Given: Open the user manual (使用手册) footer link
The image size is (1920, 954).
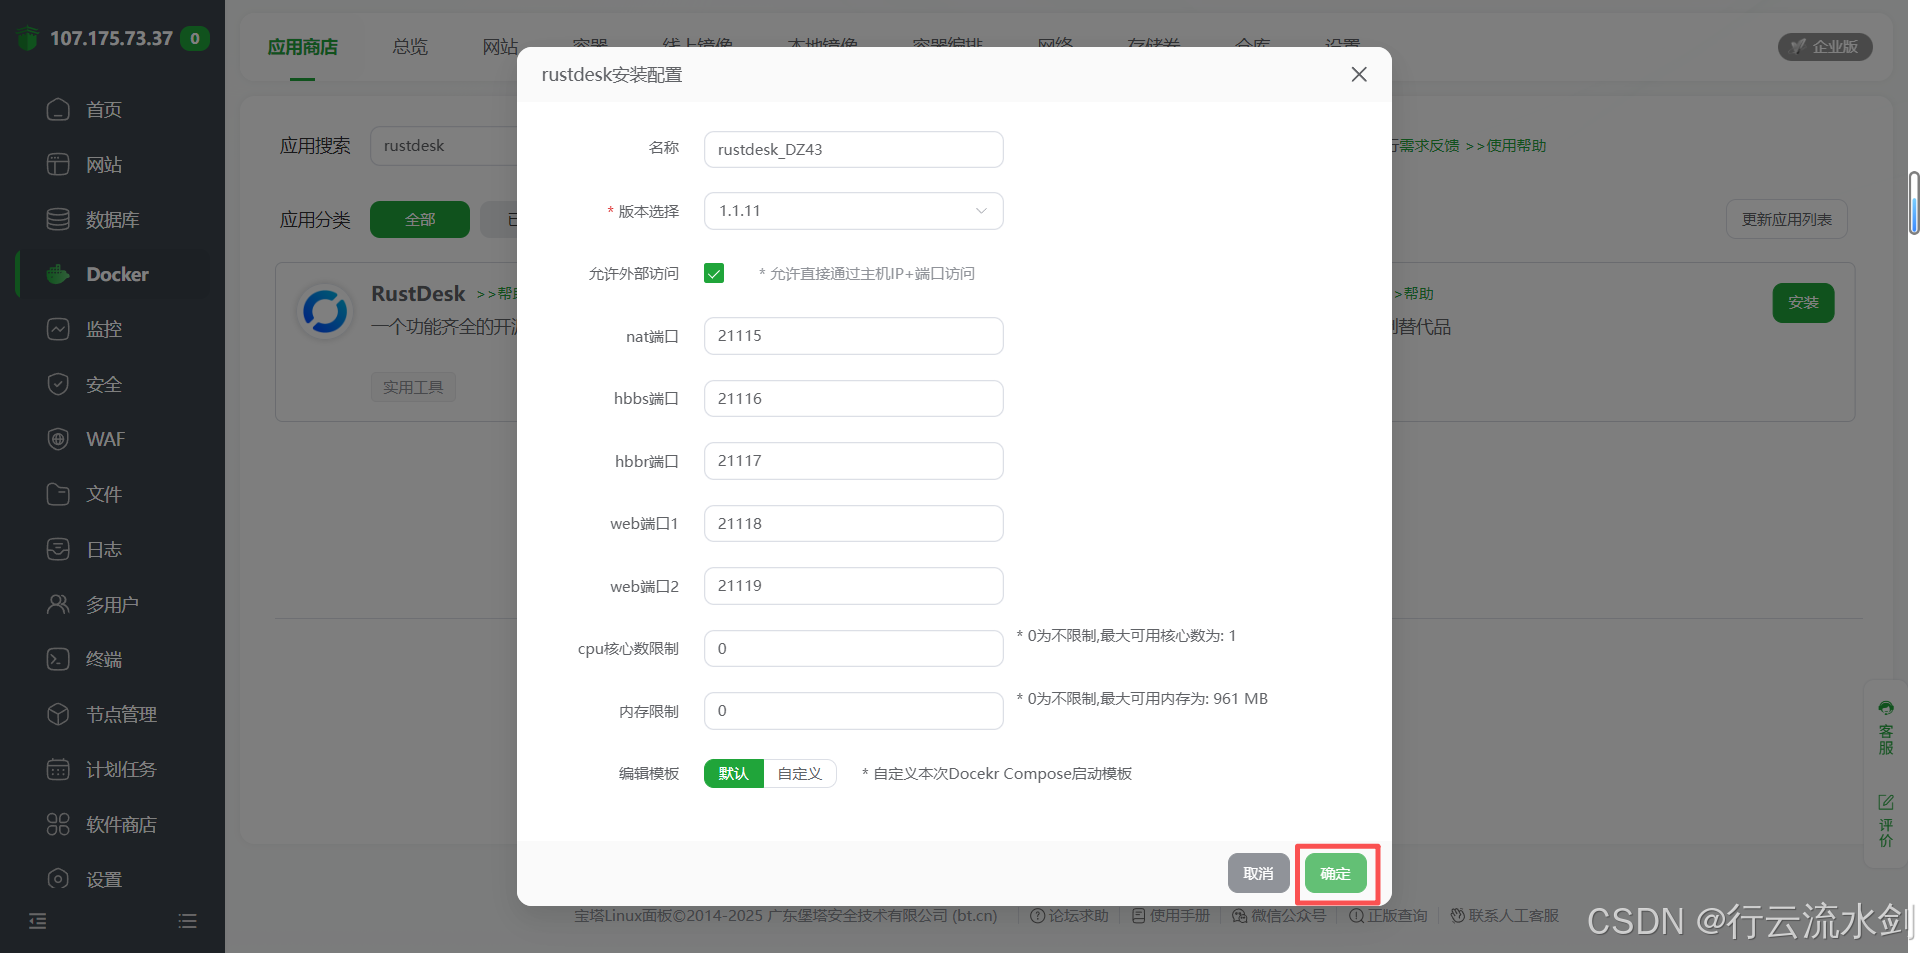Looking at the screenshot, I should point(1171,916).
